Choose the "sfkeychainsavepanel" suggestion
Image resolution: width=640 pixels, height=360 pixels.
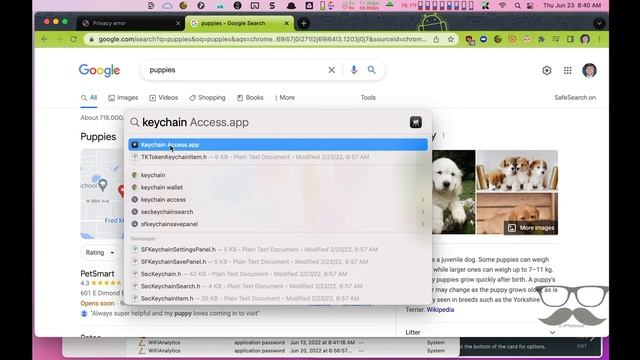169,224
